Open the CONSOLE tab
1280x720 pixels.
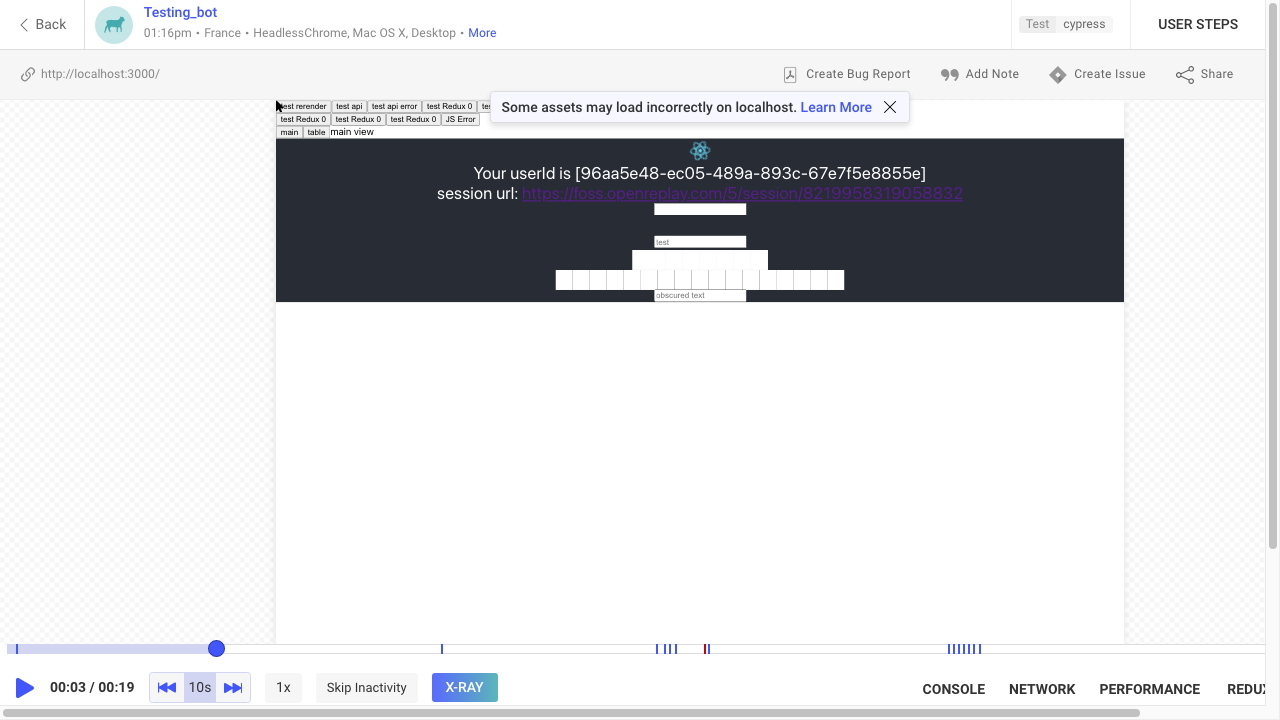pos(953,689)
